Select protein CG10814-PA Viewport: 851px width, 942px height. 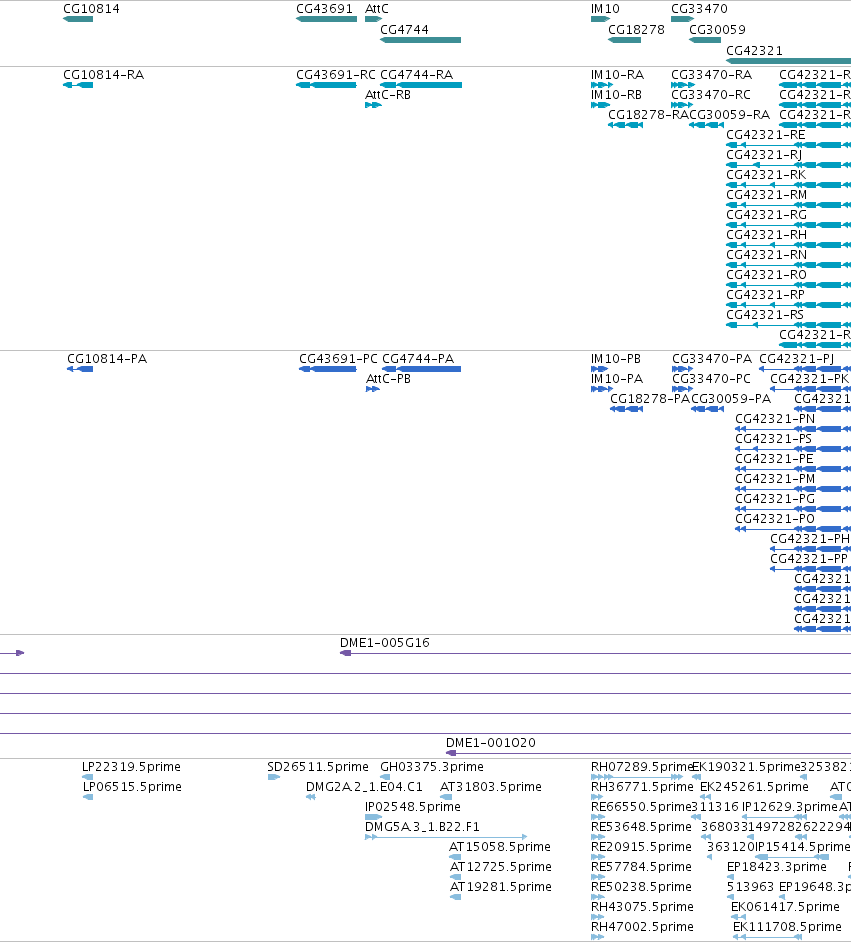(80, 369)
